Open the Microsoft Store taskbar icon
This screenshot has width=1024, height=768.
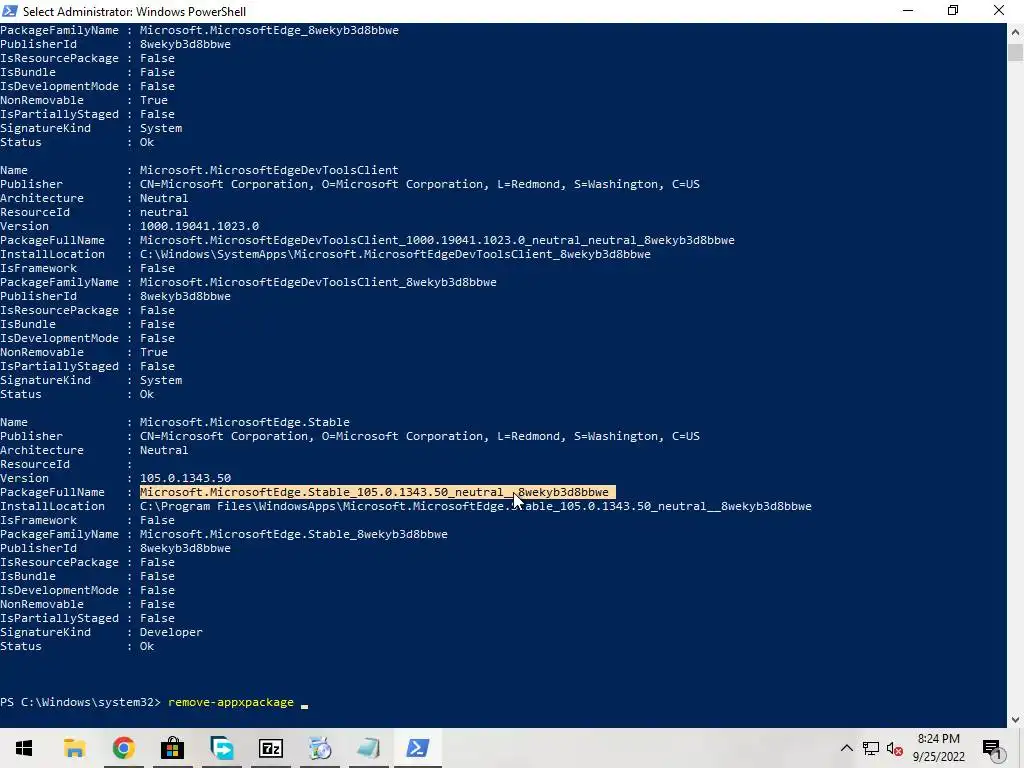pos(172,748)
